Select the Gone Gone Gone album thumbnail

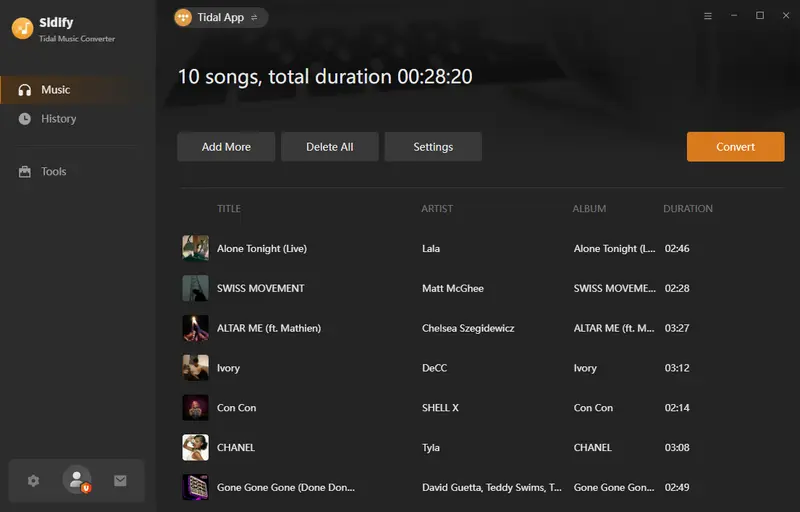click(x=195, y=487)
